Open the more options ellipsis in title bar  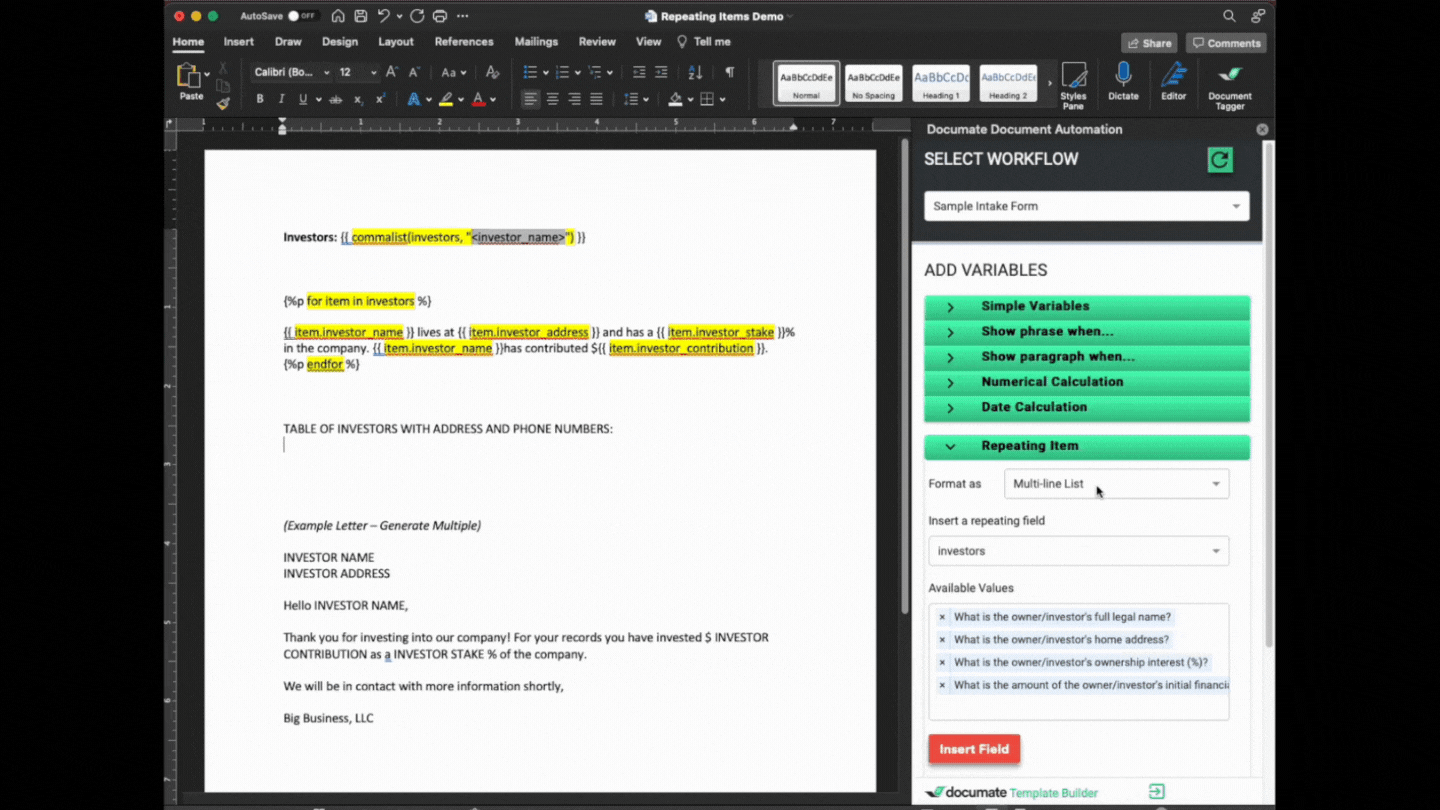coord(462,16)
